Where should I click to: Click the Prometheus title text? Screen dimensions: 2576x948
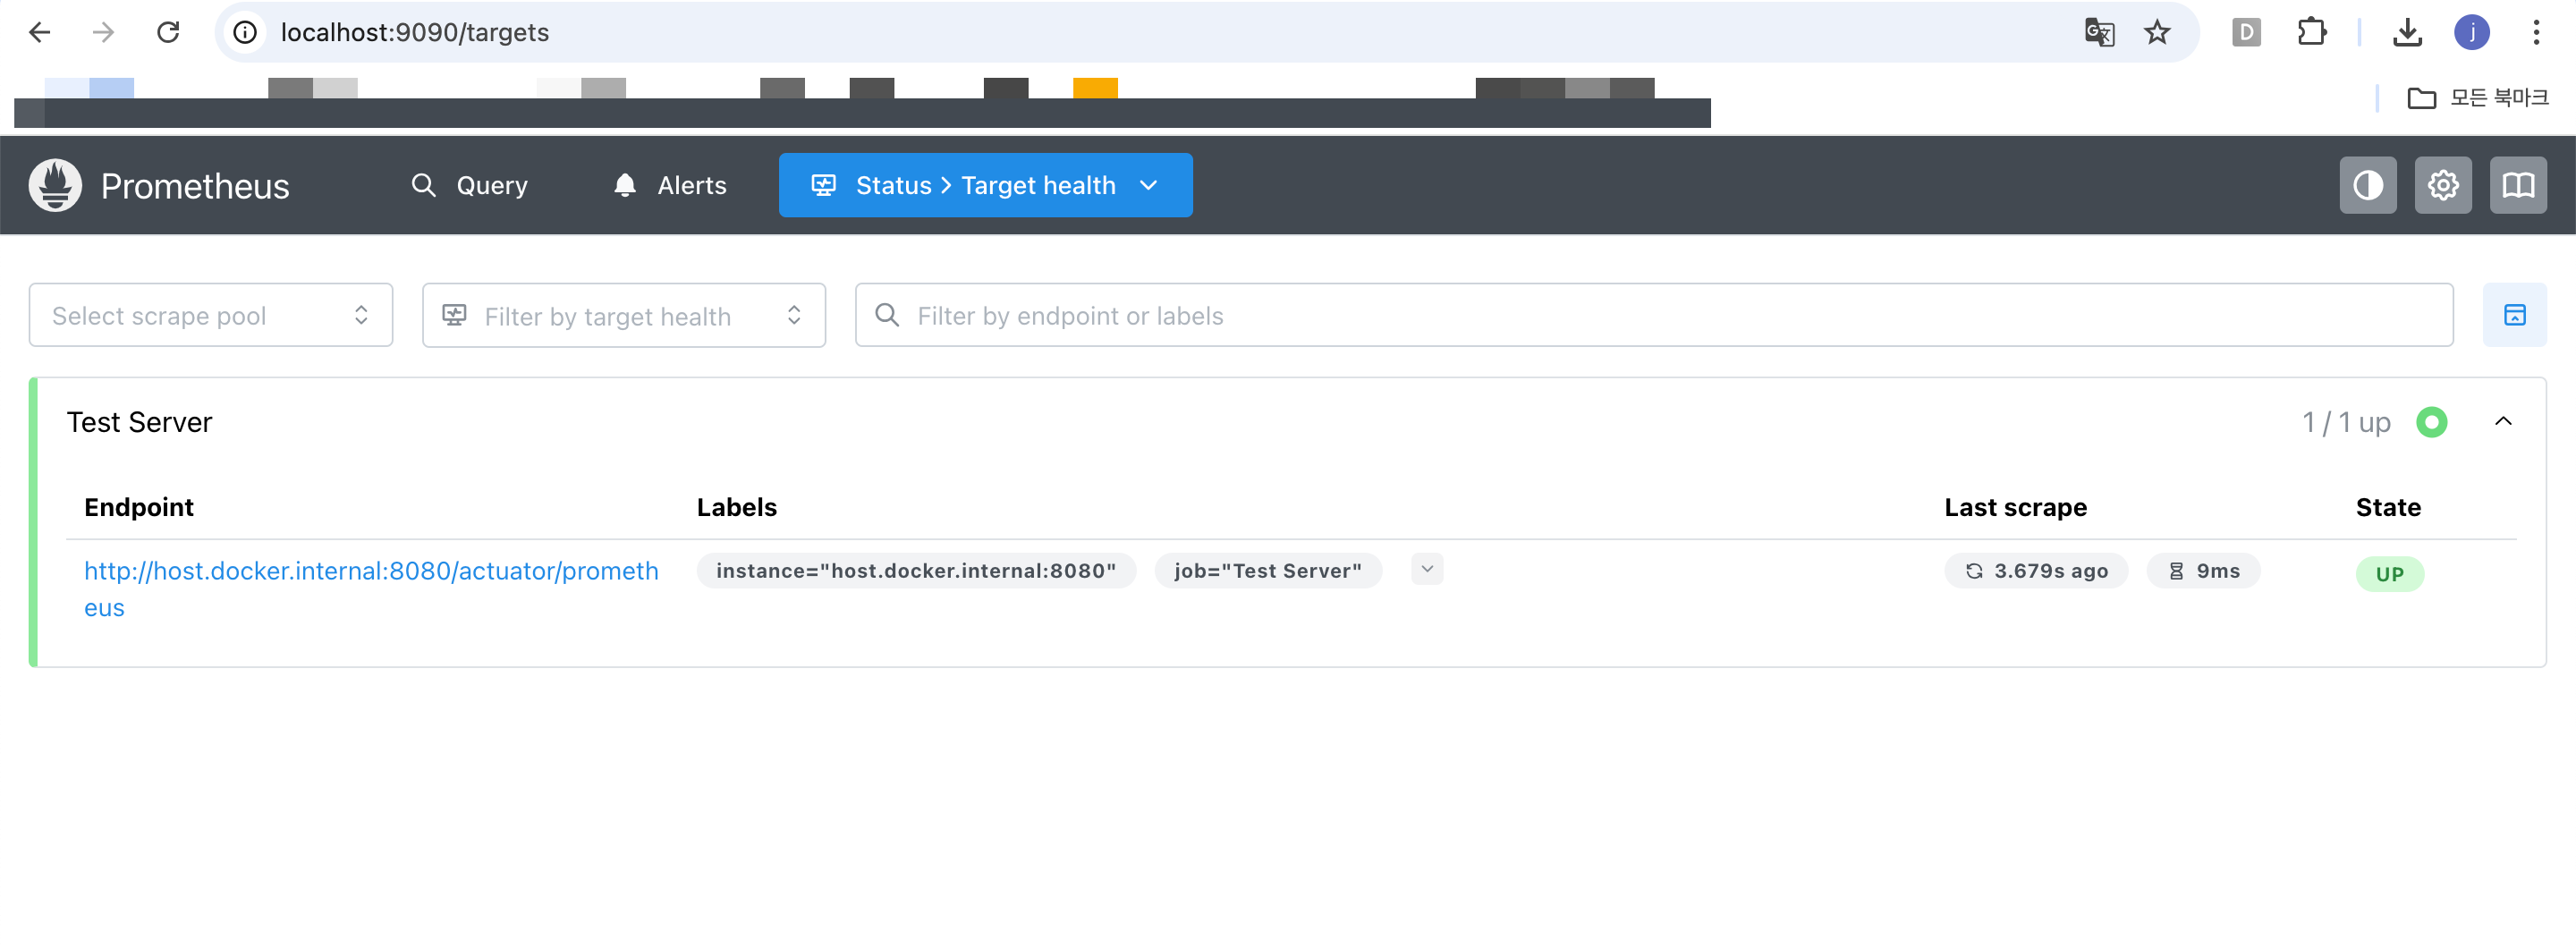(195, 186)
